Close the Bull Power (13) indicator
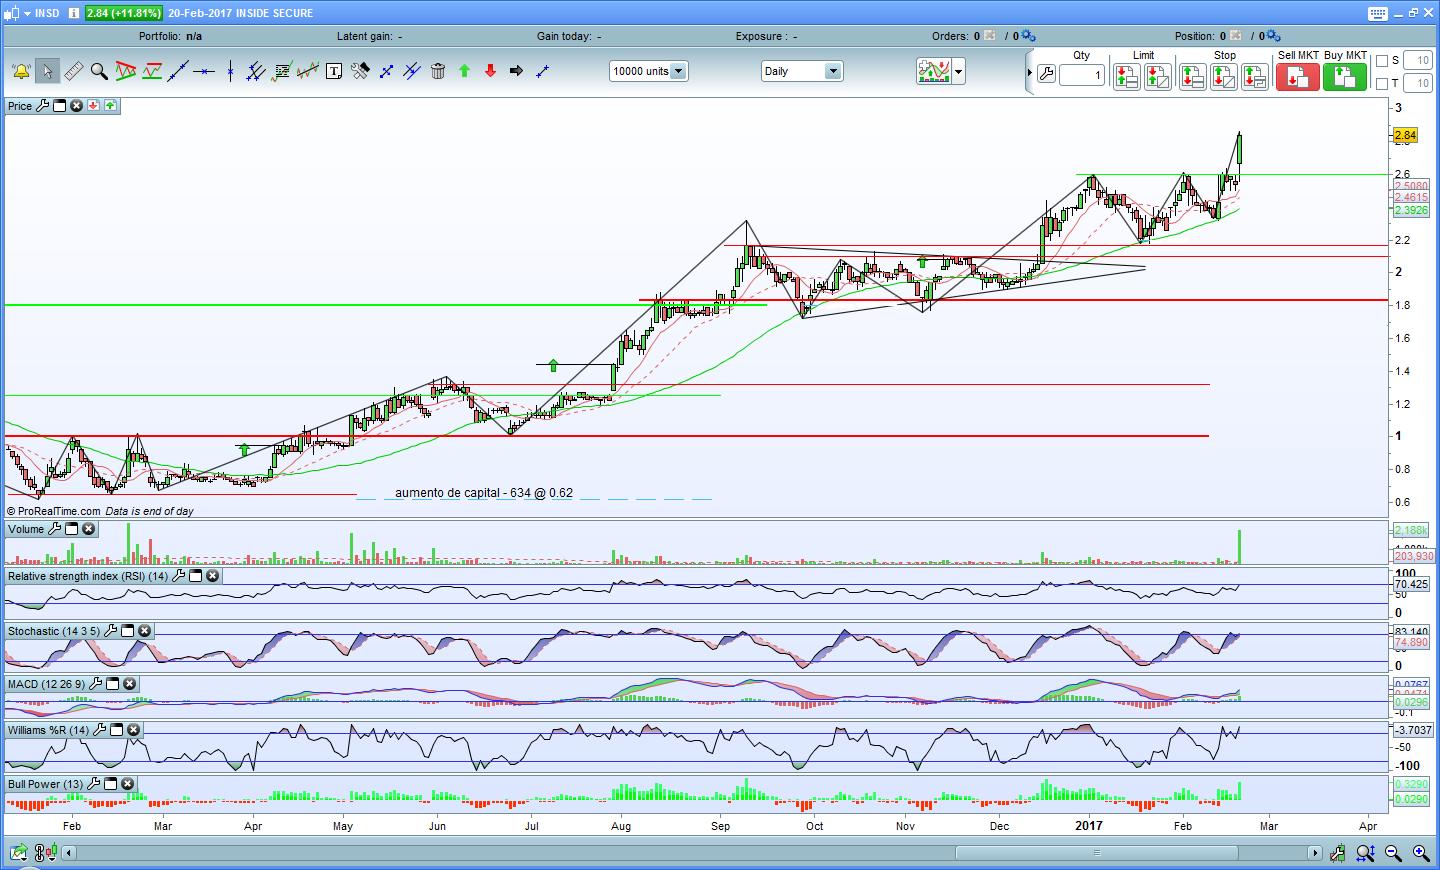Screen dimensions: 1440x870 (x=128, y=784)
